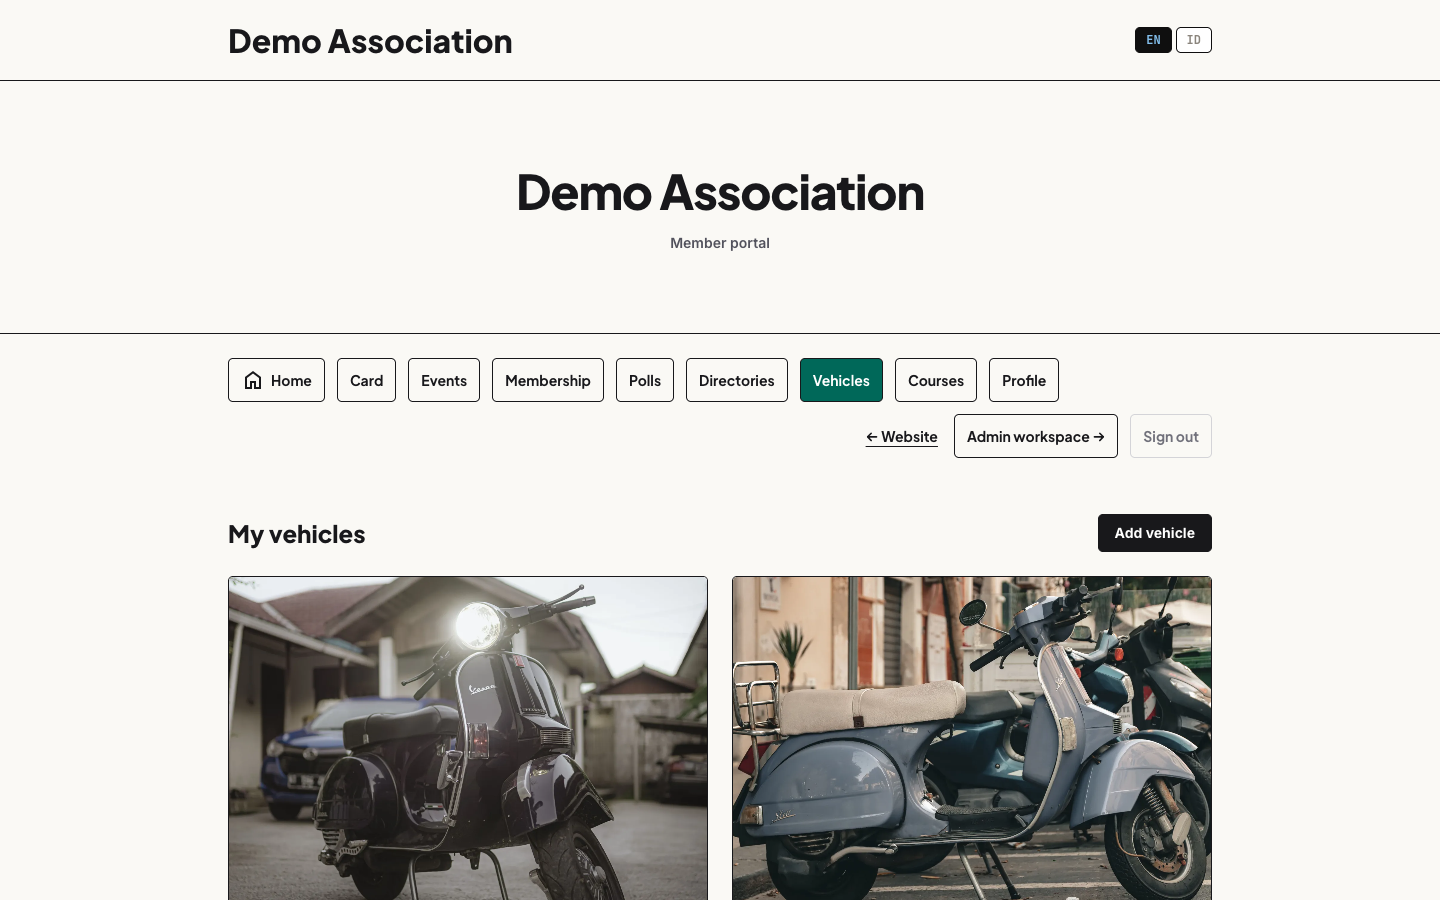The height and width of the screenshot is (900, 1440).
Task: Open the Profile tab
Action: tap(1024, 380)
